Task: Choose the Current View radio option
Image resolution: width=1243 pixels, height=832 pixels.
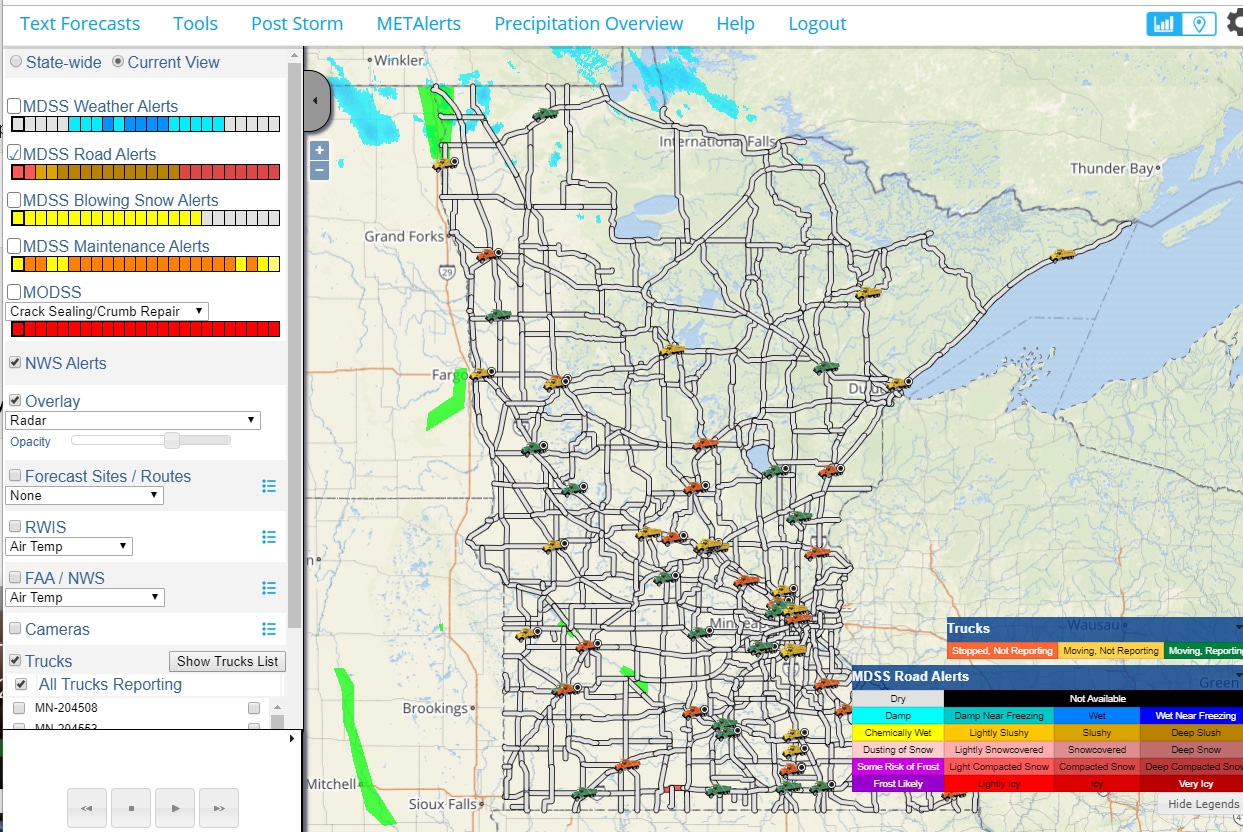Action: [118, 62]
